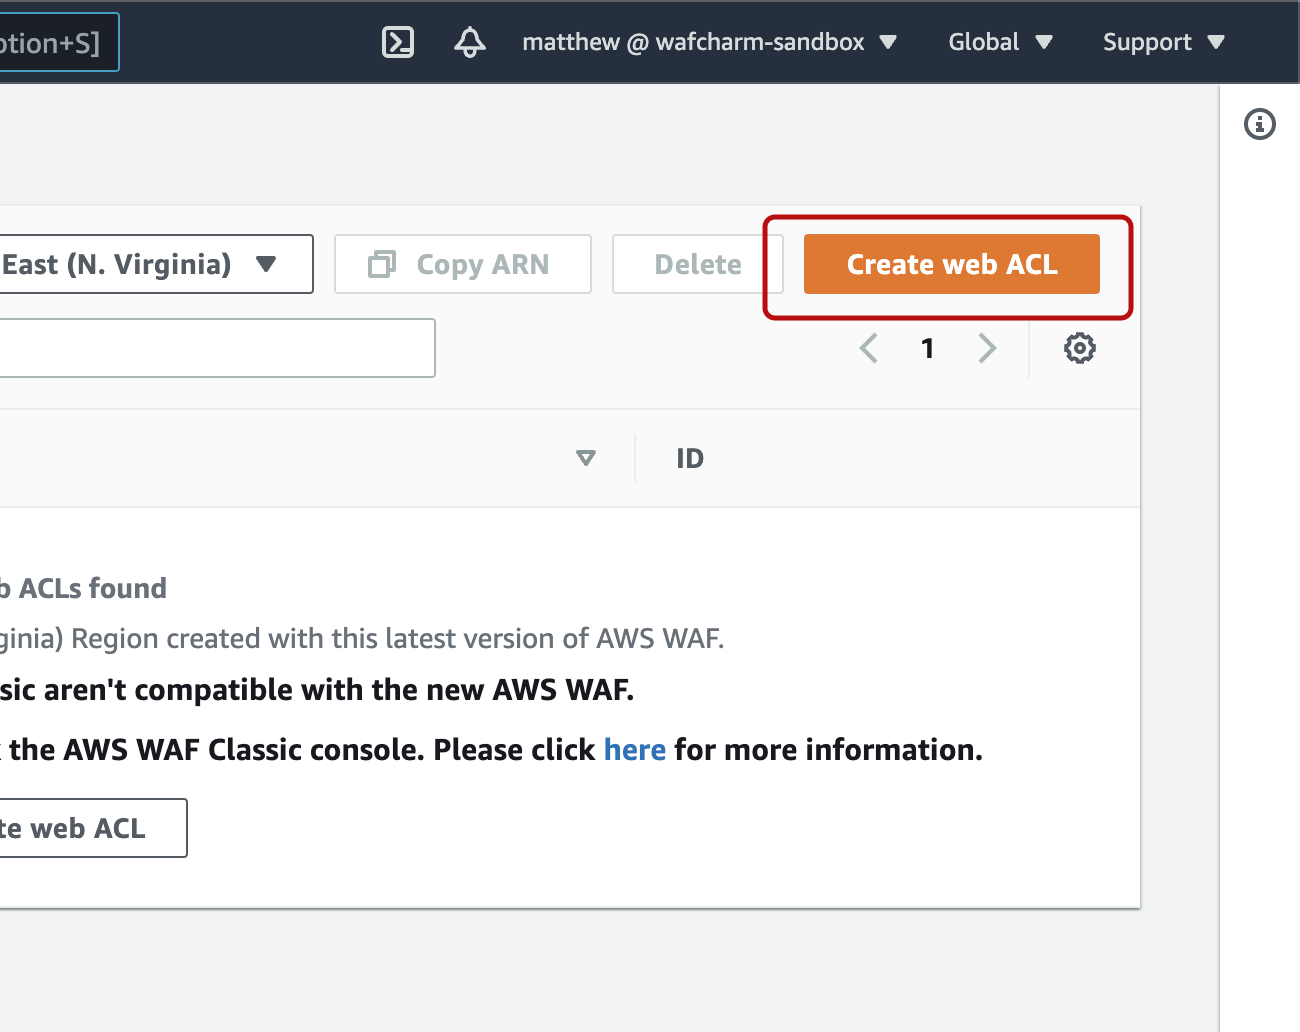
Task: Open the Support menu
Action: [x=1164, y=42]
